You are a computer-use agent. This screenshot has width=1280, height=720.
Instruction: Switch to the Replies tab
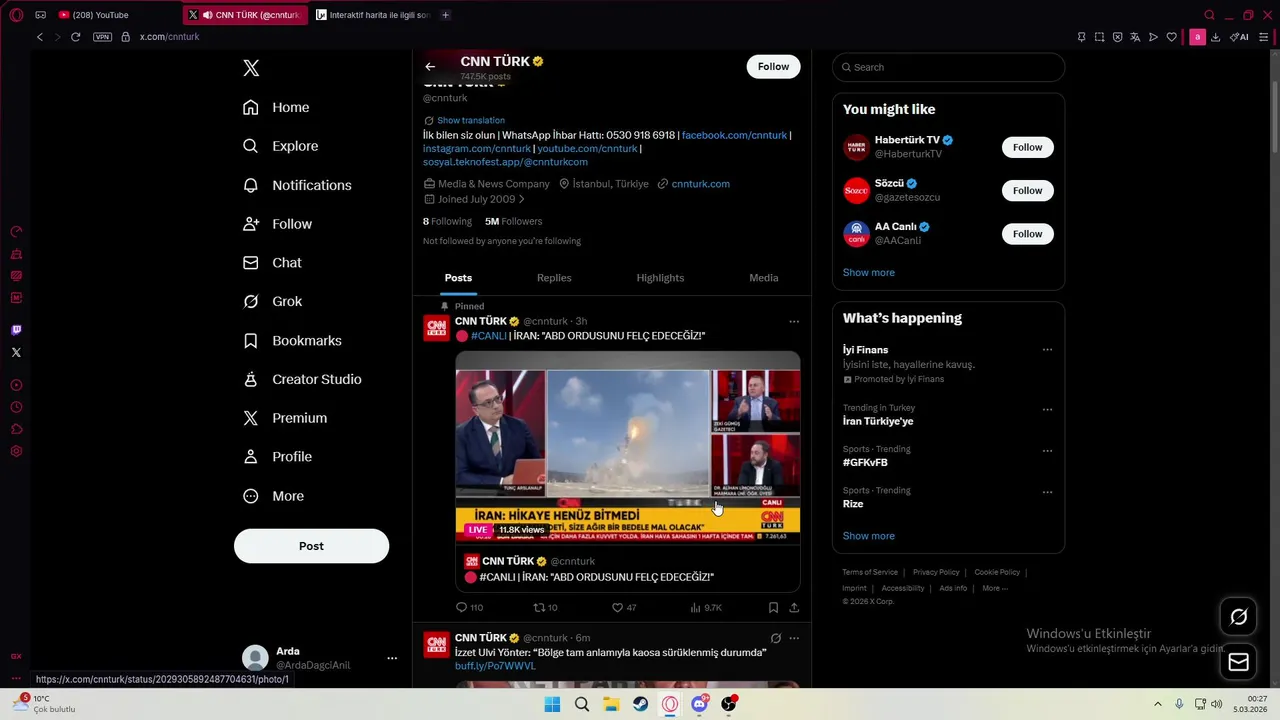554,278
